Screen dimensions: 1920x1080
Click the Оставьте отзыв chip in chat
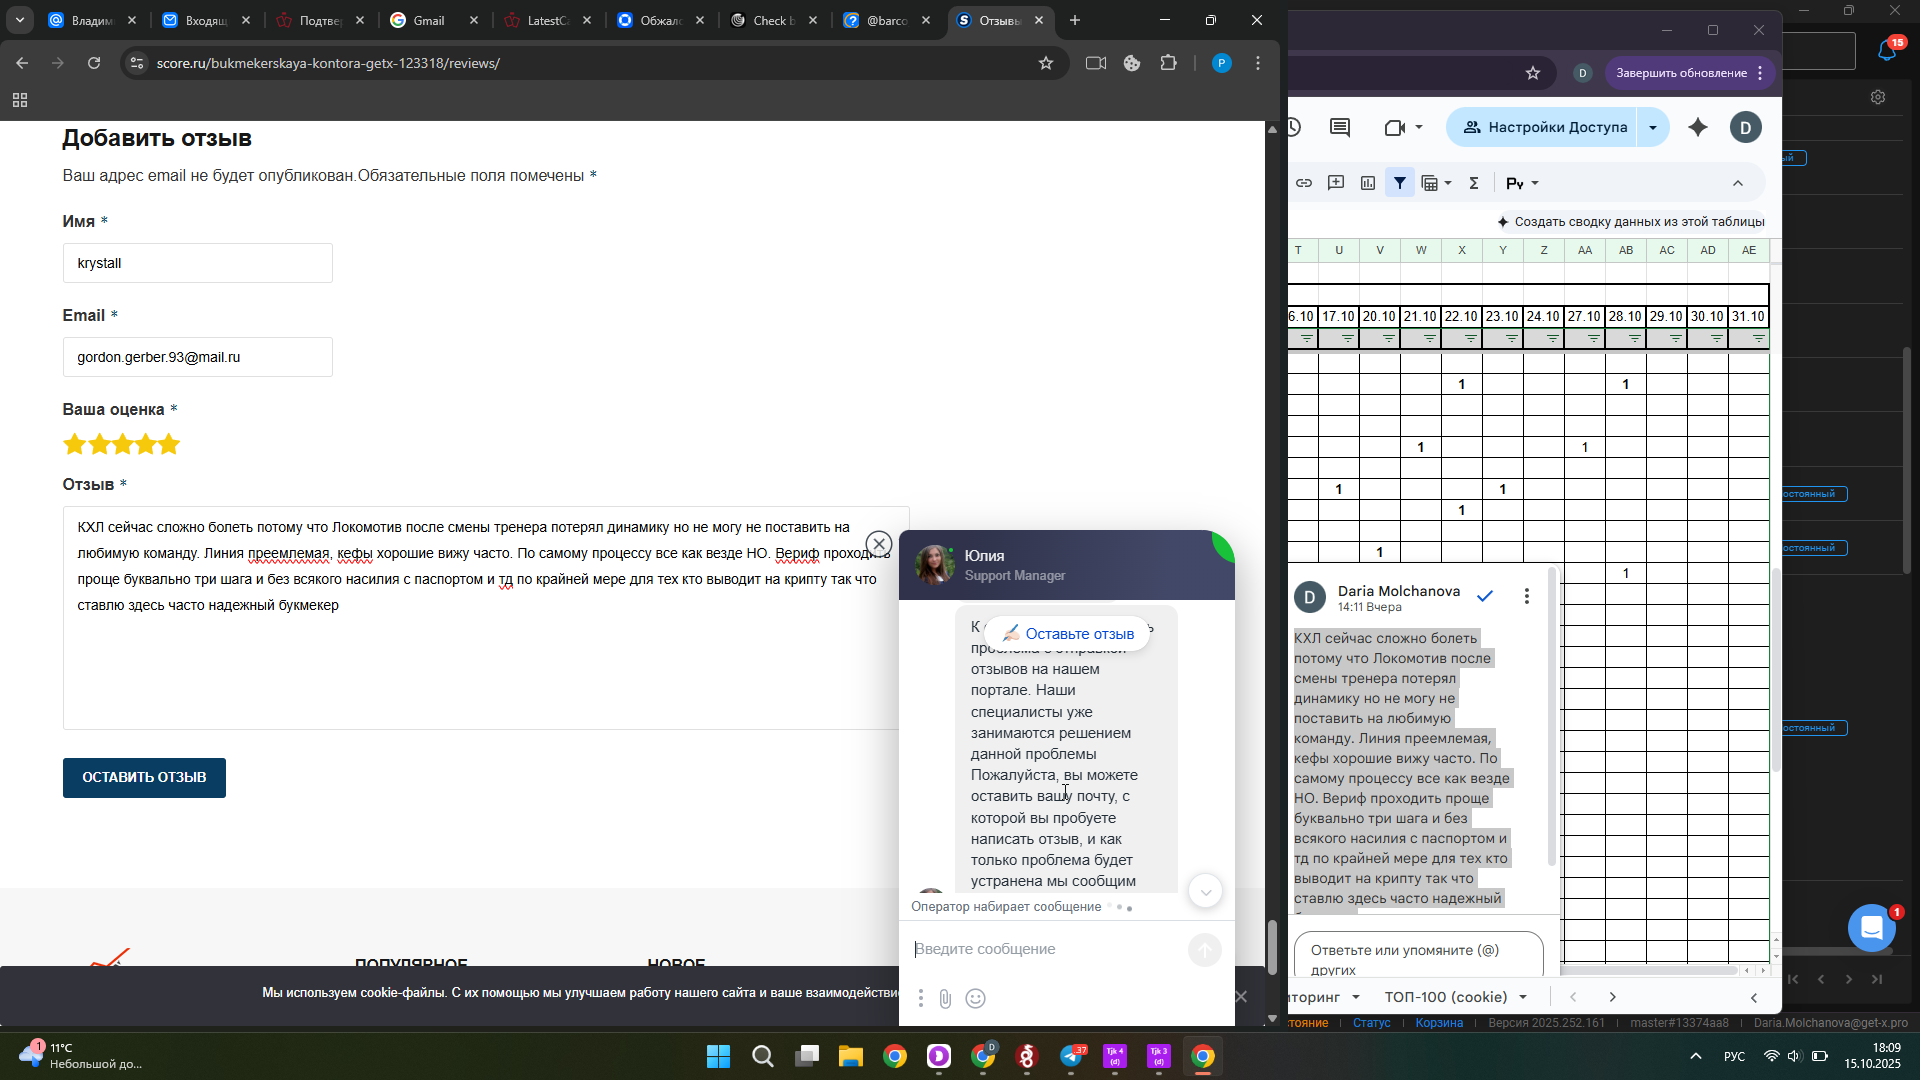(x=1068, y=634)
